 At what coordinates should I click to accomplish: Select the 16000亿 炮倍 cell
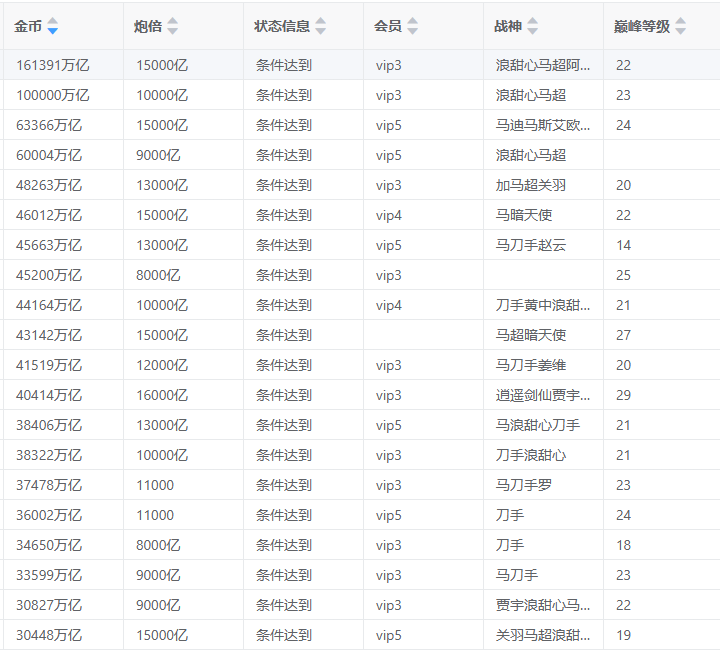[x=162, y=395]
